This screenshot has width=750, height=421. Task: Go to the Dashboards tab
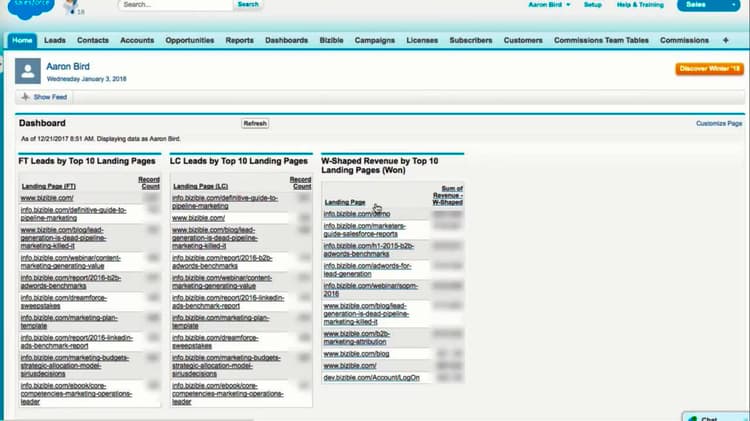pos(287,41)
